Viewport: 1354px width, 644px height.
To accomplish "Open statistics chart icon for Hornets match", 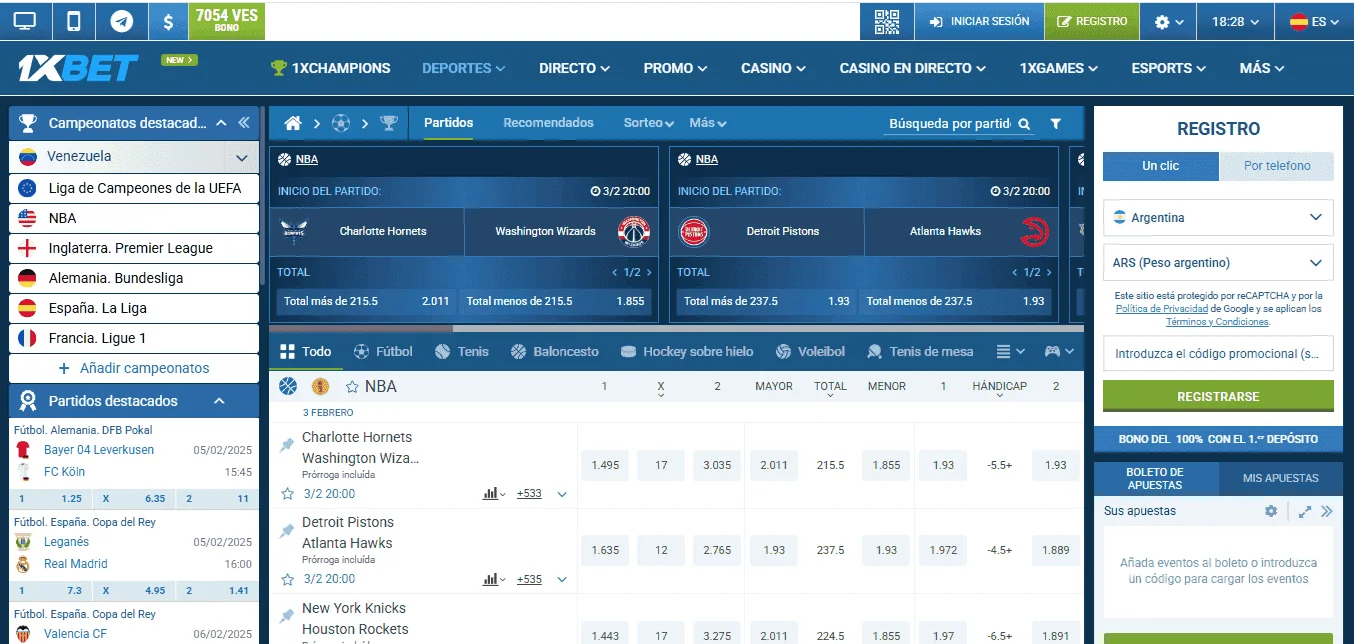I will (494, 493).
